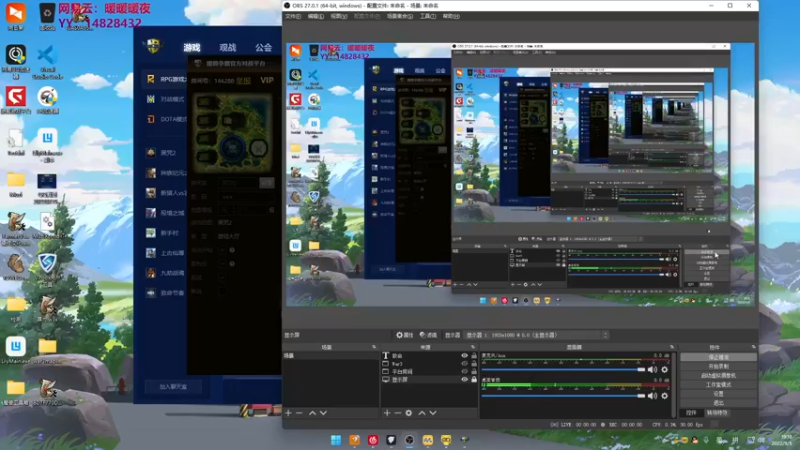Open settings gear for 桌面音频 audio channel
The height and width of the screenshot is (450, 800).
[x=664, y=395]
